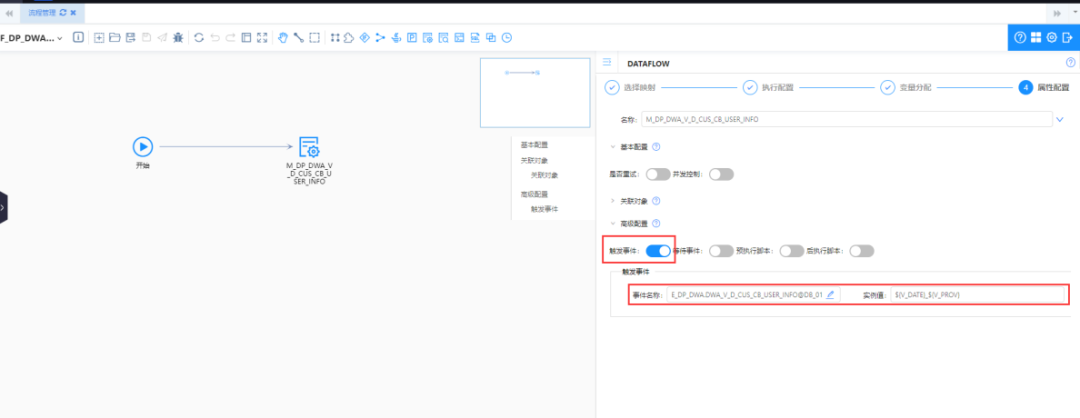The height and width of the screenshot is (418, 1080).
Task: Click the branch node icon
Action: 380,38
